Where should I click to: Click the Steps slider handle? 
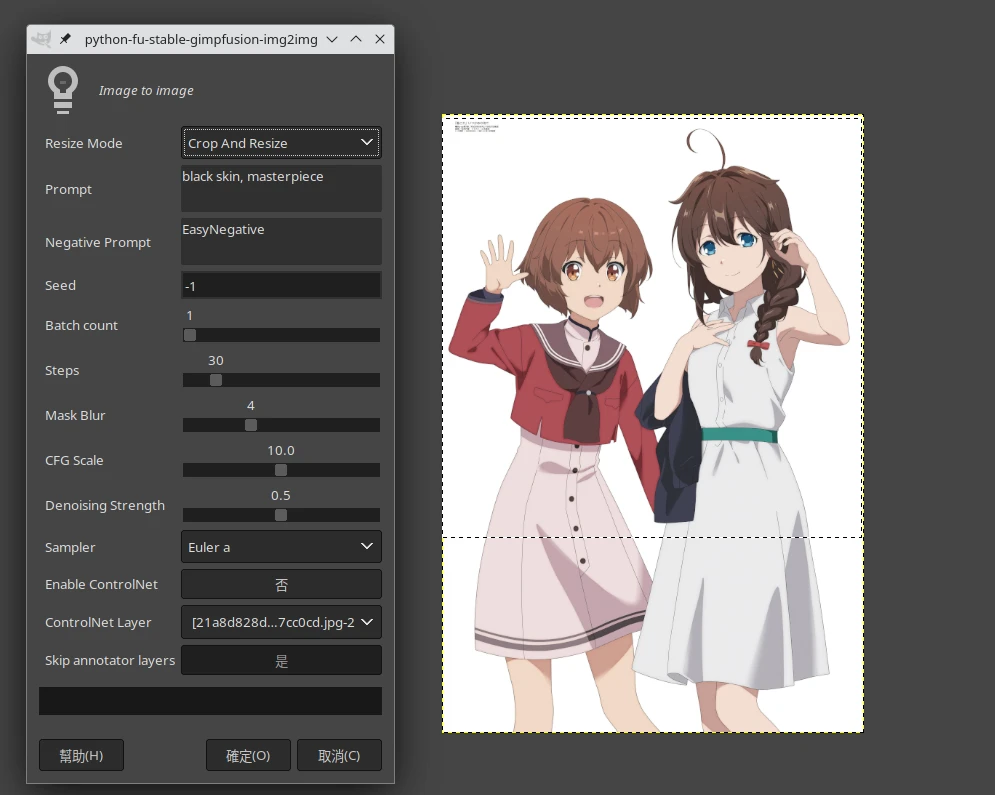pos(216,380)
